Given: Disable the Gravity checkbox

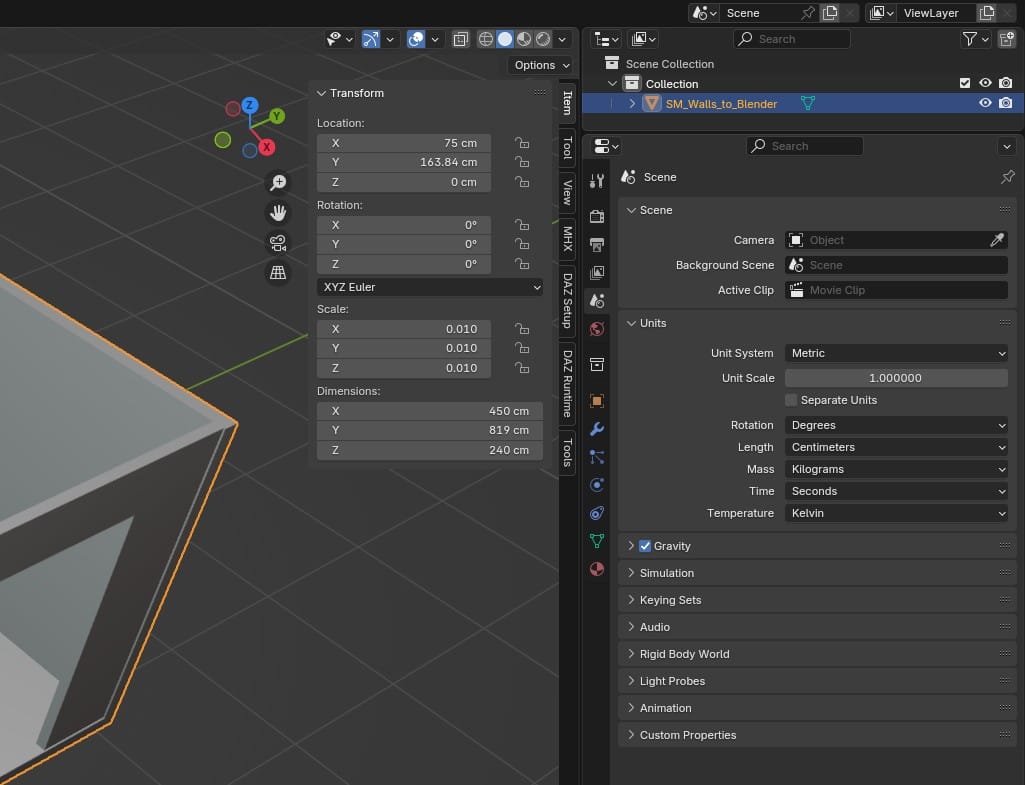Looking at the screenshot, I should 645,546.
